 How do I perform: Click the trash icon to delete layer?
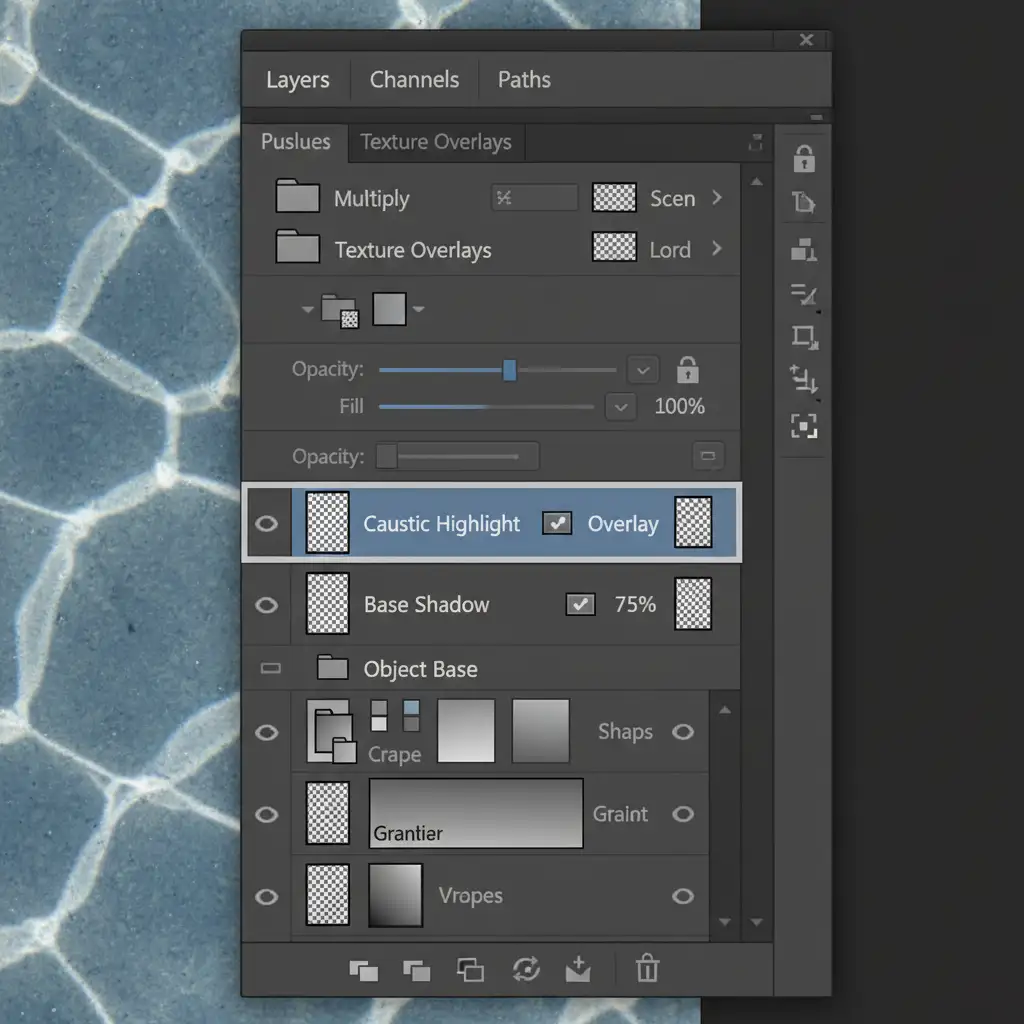[648, 968]
